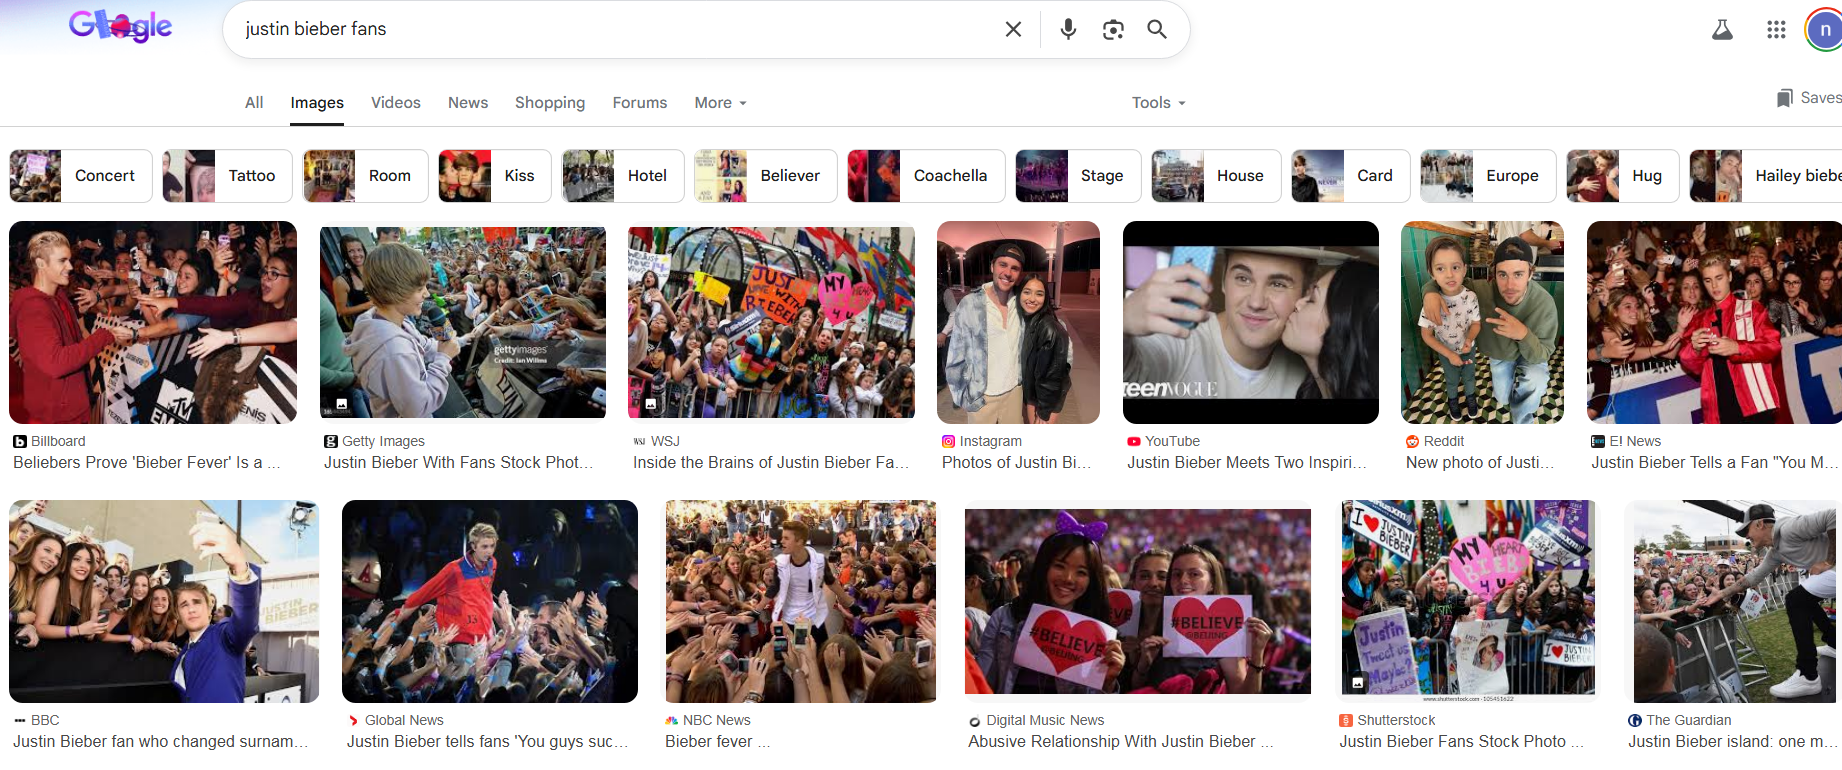Click the Google logo

click(x=121, y=26)
